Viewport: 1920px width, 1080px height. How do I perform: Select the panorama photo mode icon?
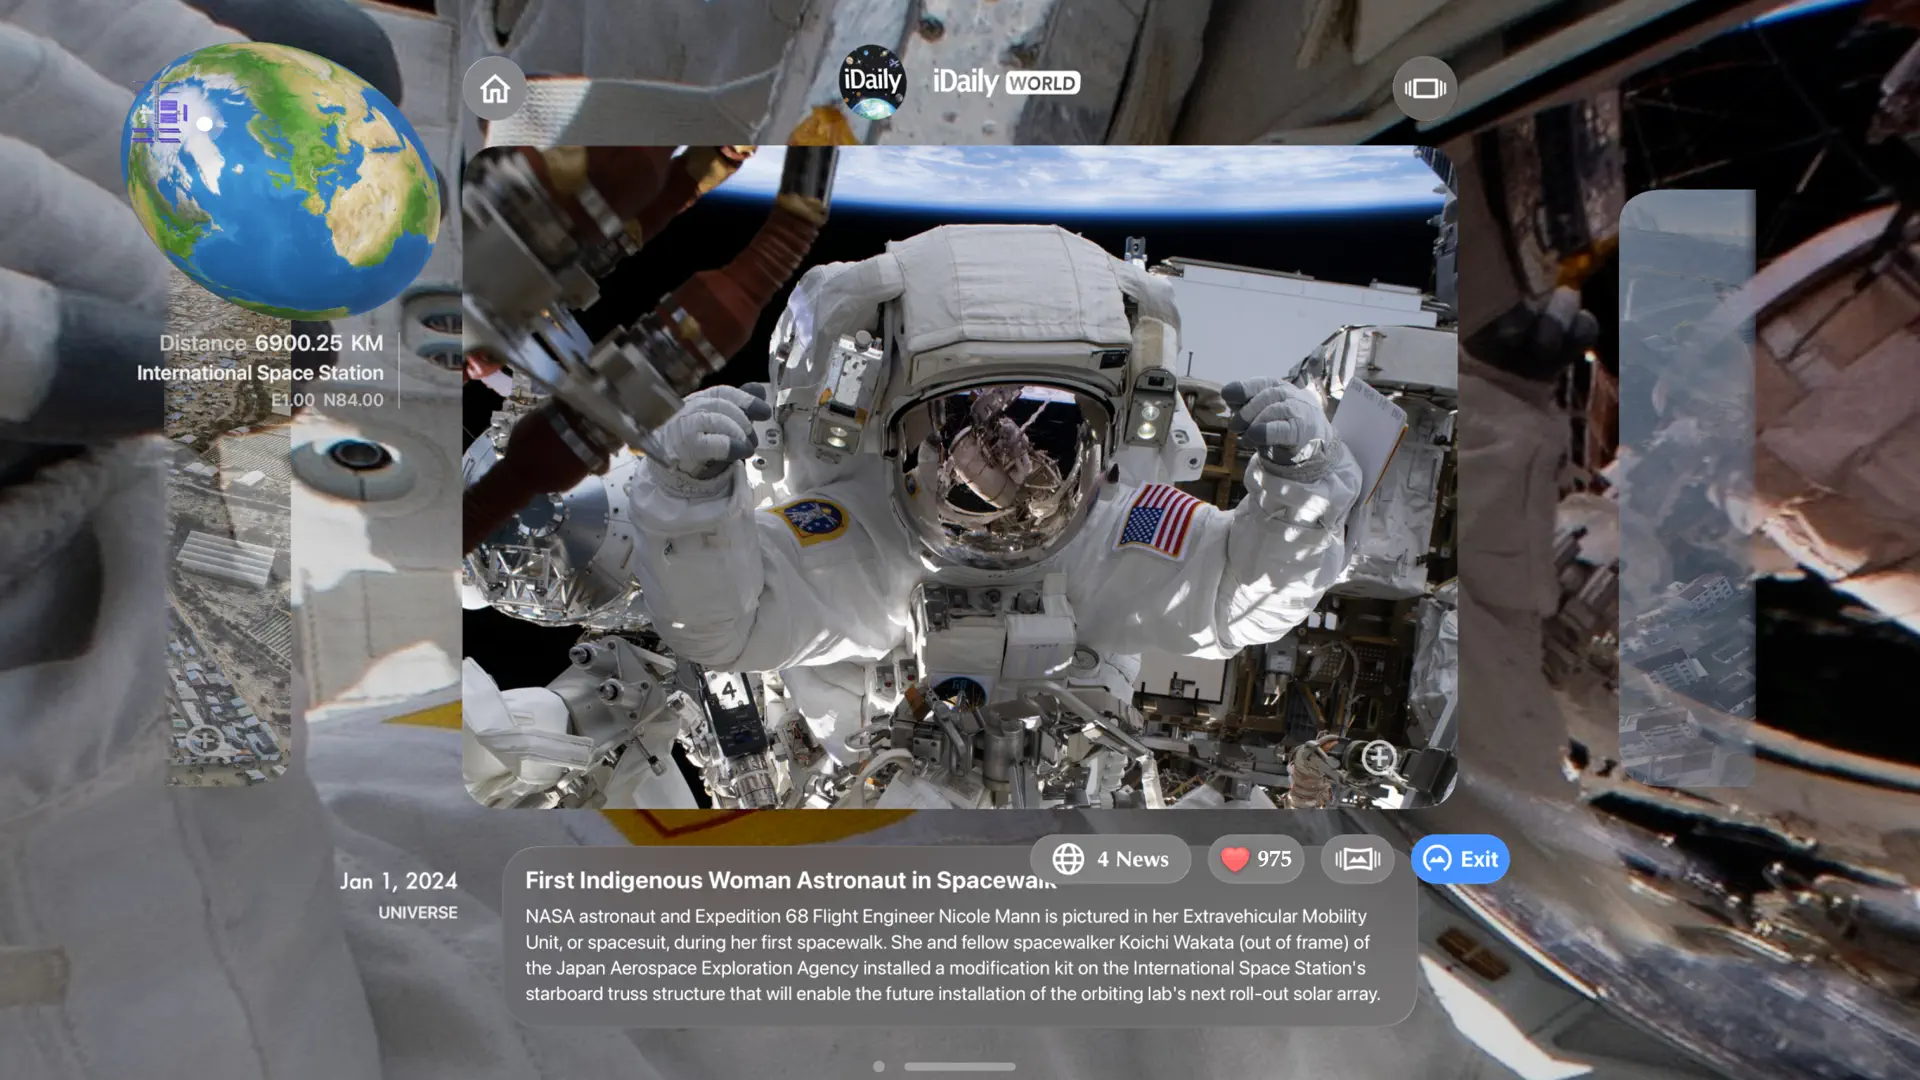[x=1357, y=858]
